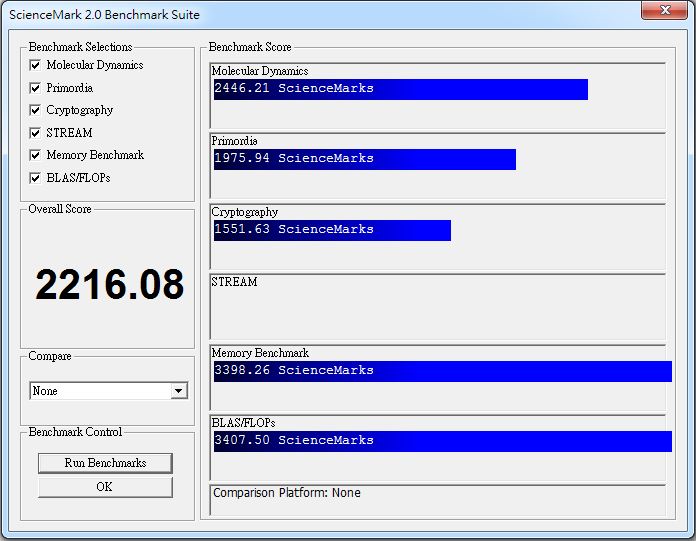Uncheck the Molecular Dynamics checkbox
The image size is (696, 541).
(x=35, y=65)
